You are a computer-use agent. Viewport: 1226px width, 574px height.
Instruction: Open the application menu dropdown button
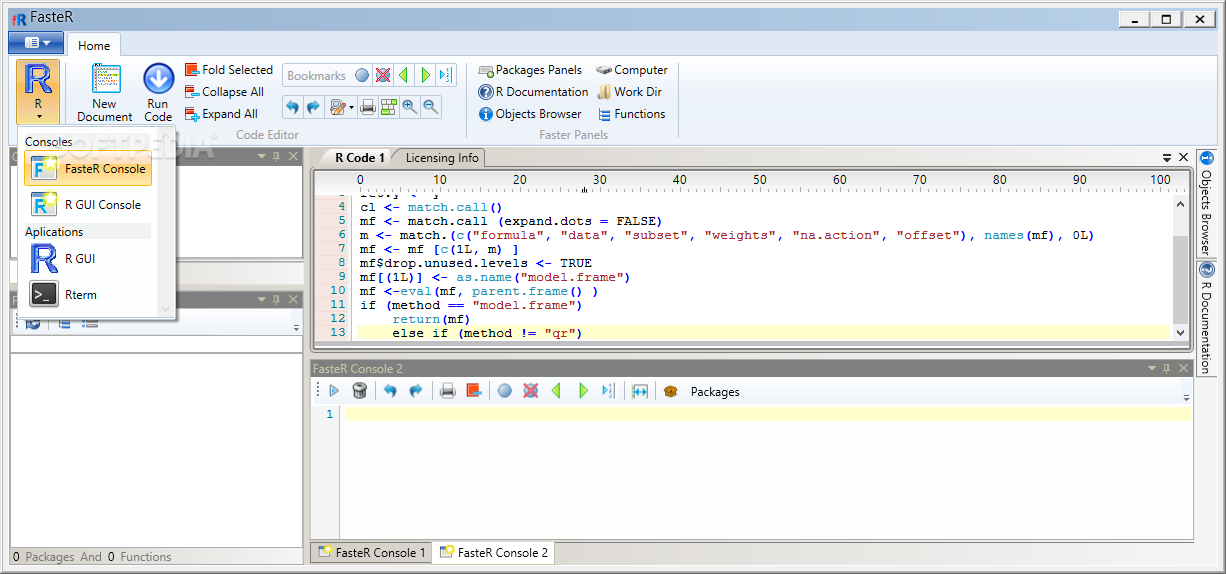[36, 42]
